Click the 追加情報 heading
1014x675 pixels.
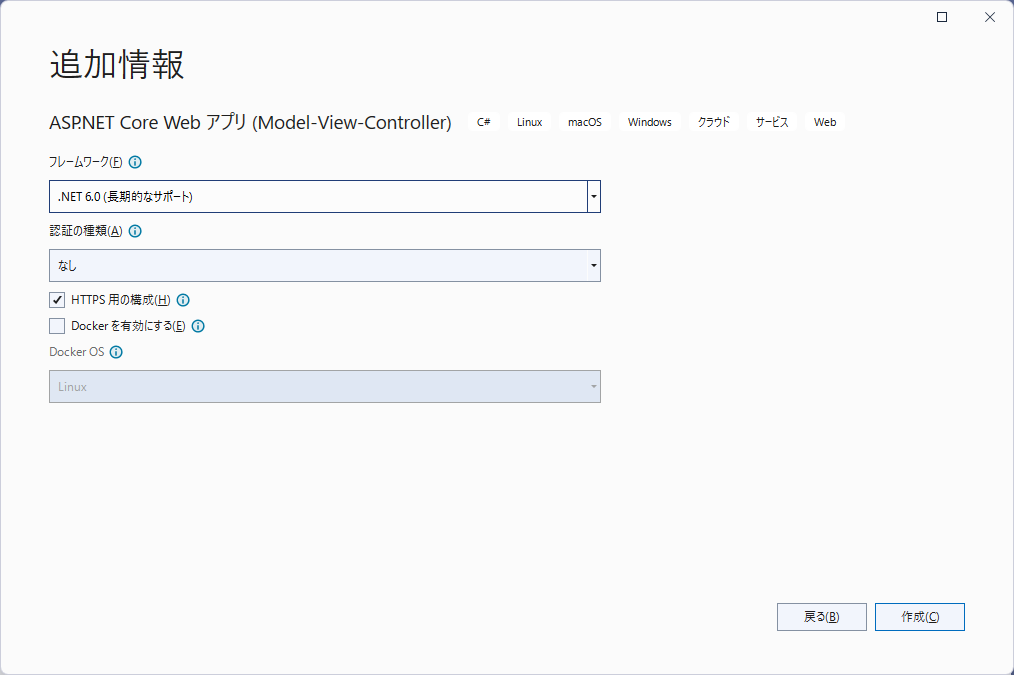tap(117, 65)
